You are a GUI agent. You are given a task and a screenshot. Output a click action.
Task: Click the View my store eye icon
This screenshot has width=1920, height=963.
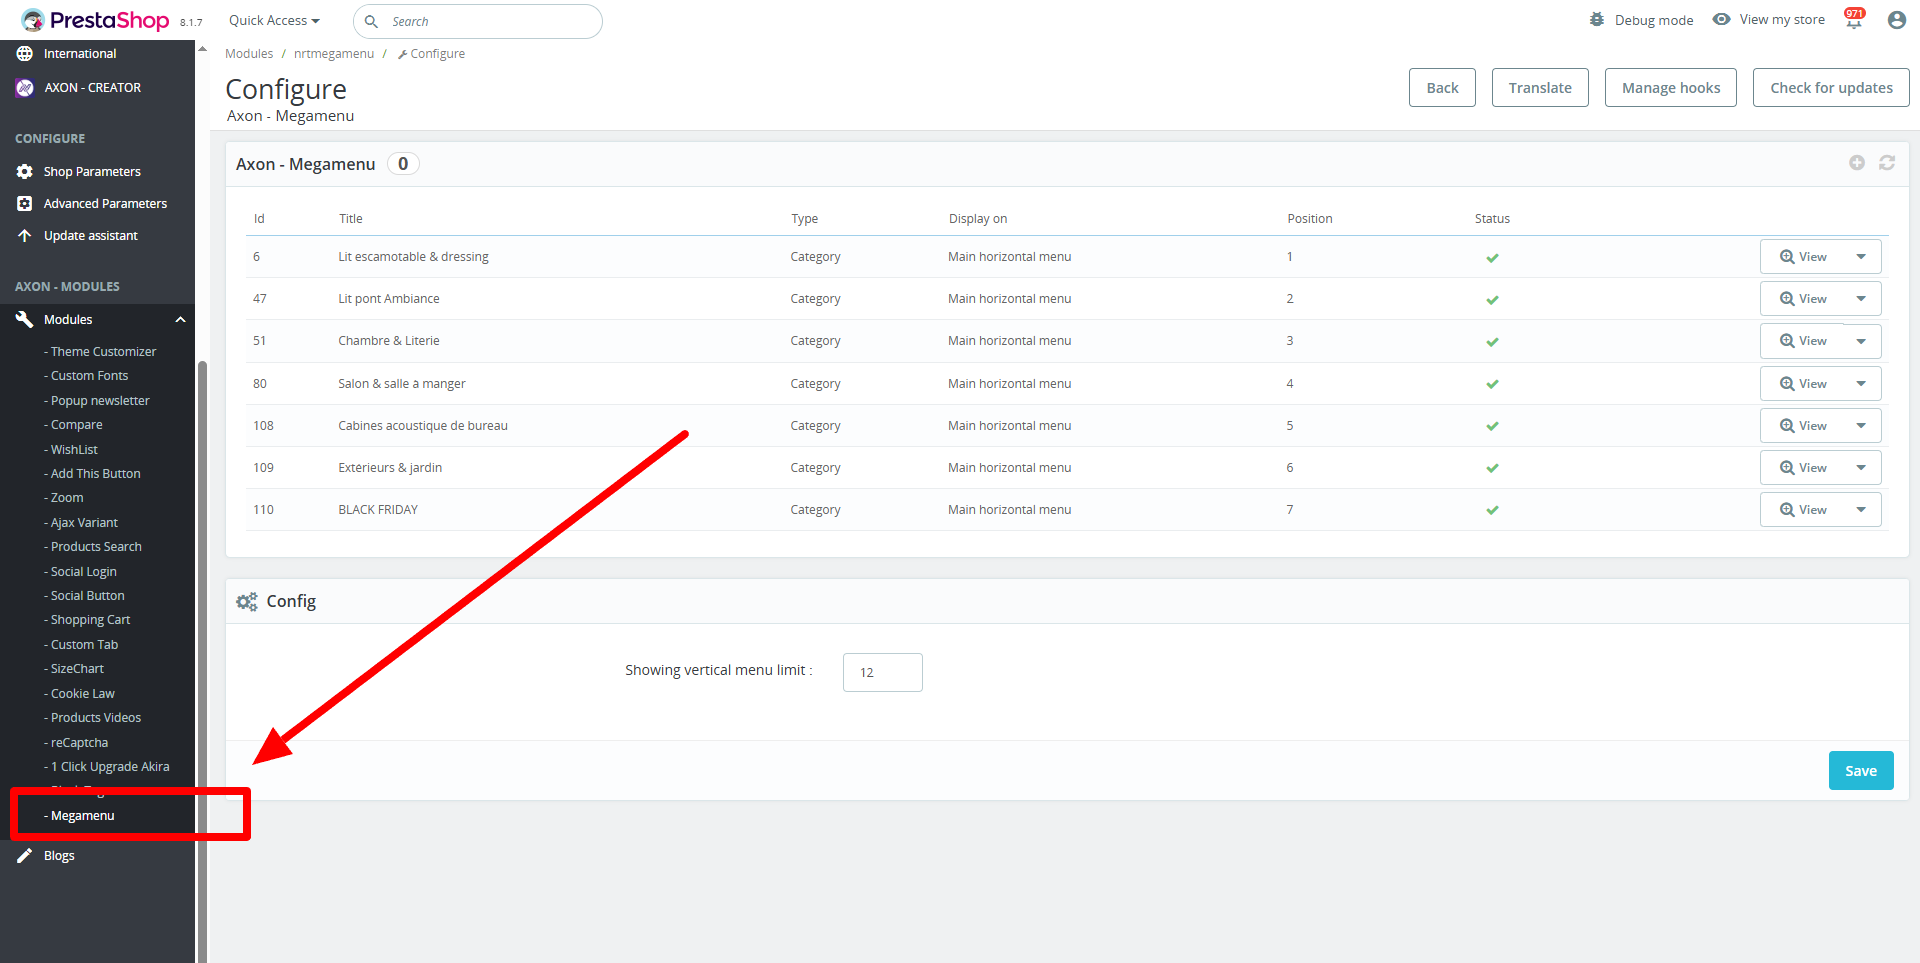[x=1721, y=20]
